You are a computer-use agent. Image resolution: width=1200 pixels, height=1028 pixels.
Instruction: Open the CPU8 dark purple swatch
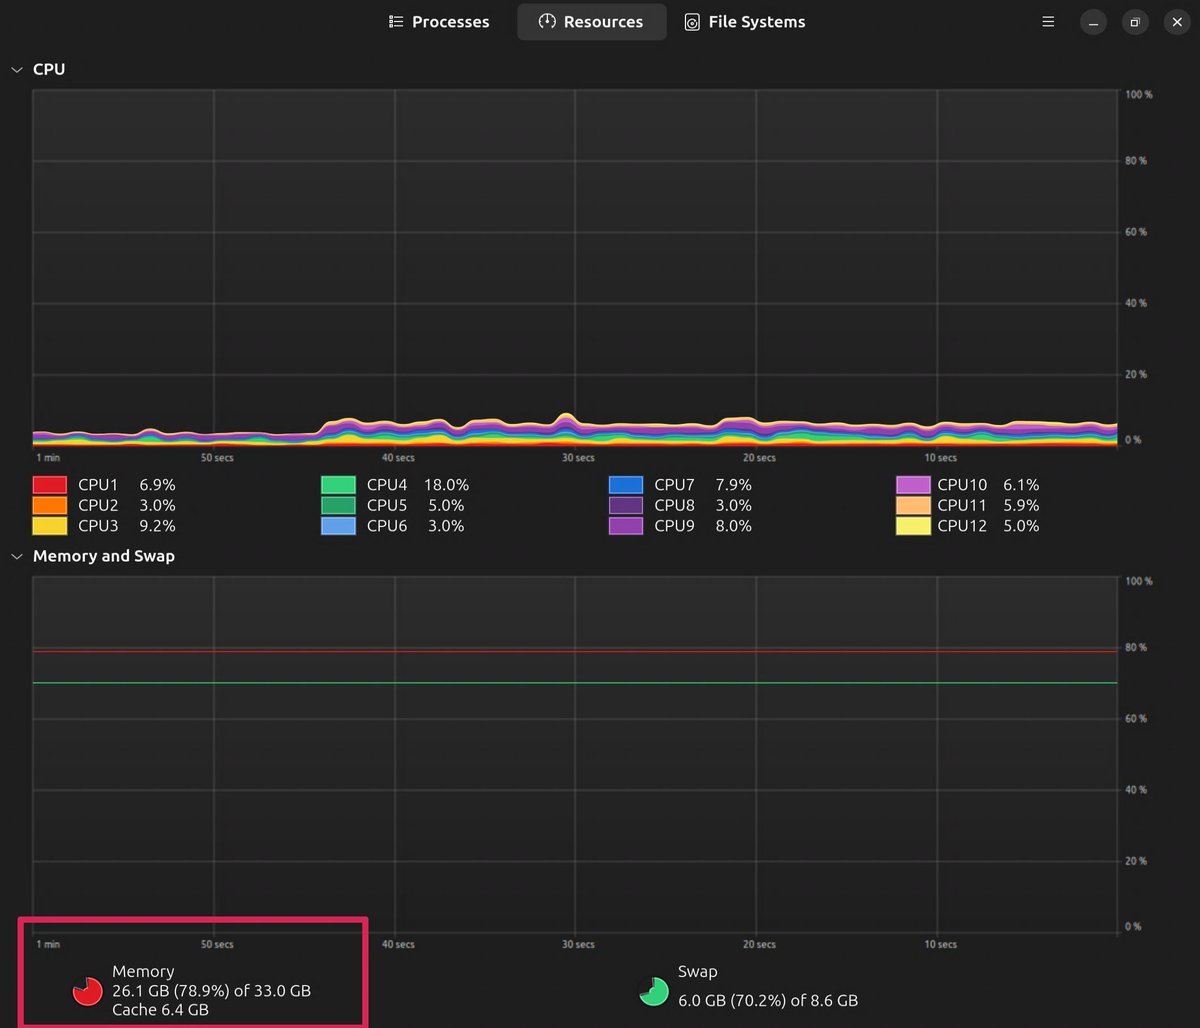626,505
